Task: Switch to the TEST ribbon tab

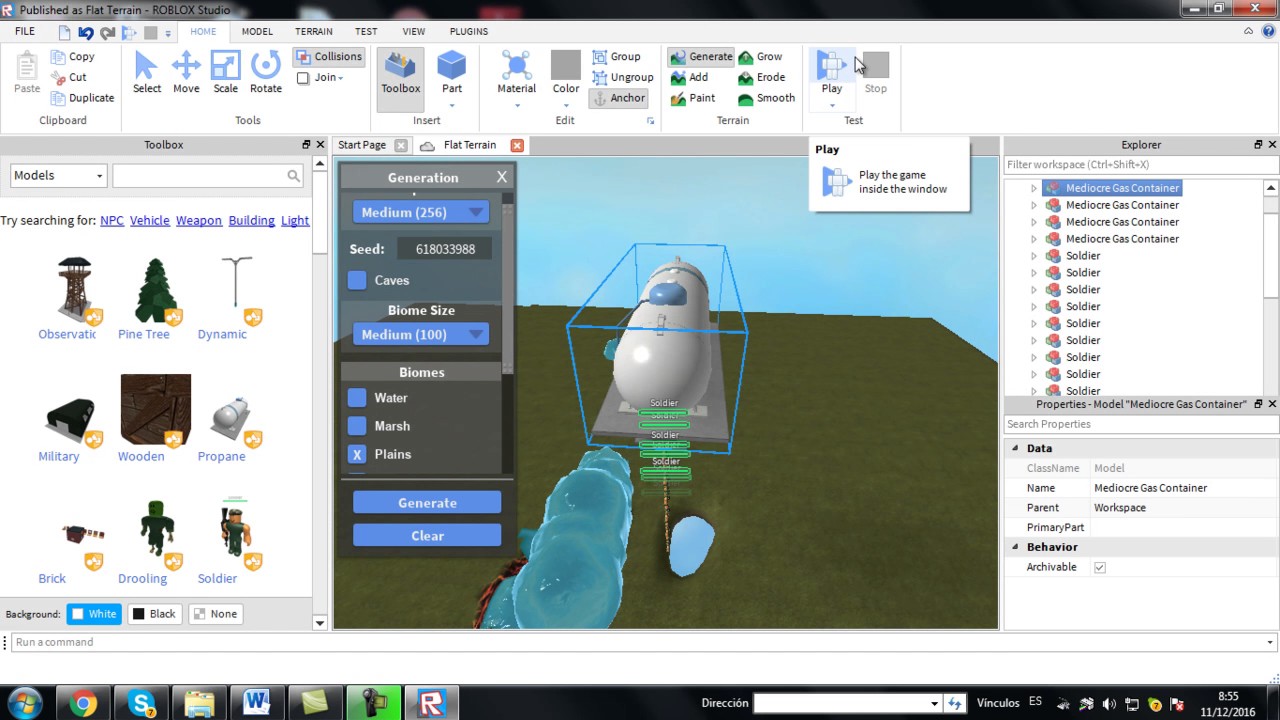Action: pyautogui.click(x=366, y=31)
